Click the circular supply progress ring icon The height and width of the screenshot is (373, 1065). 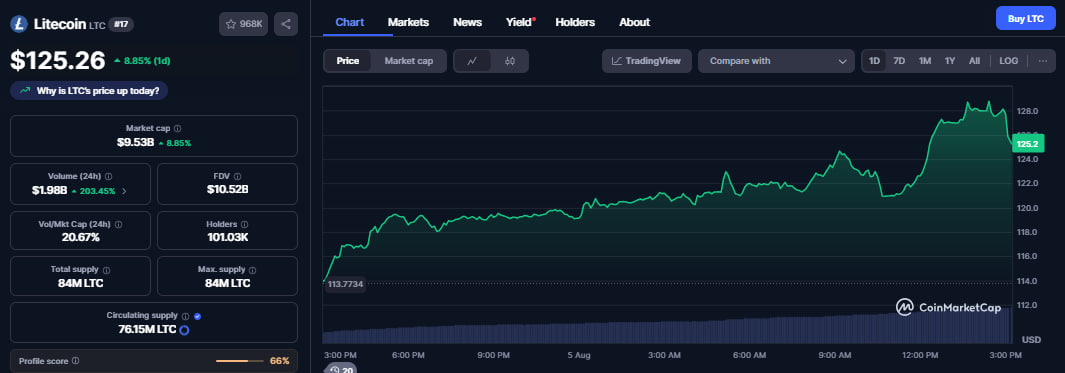point(183,330)
